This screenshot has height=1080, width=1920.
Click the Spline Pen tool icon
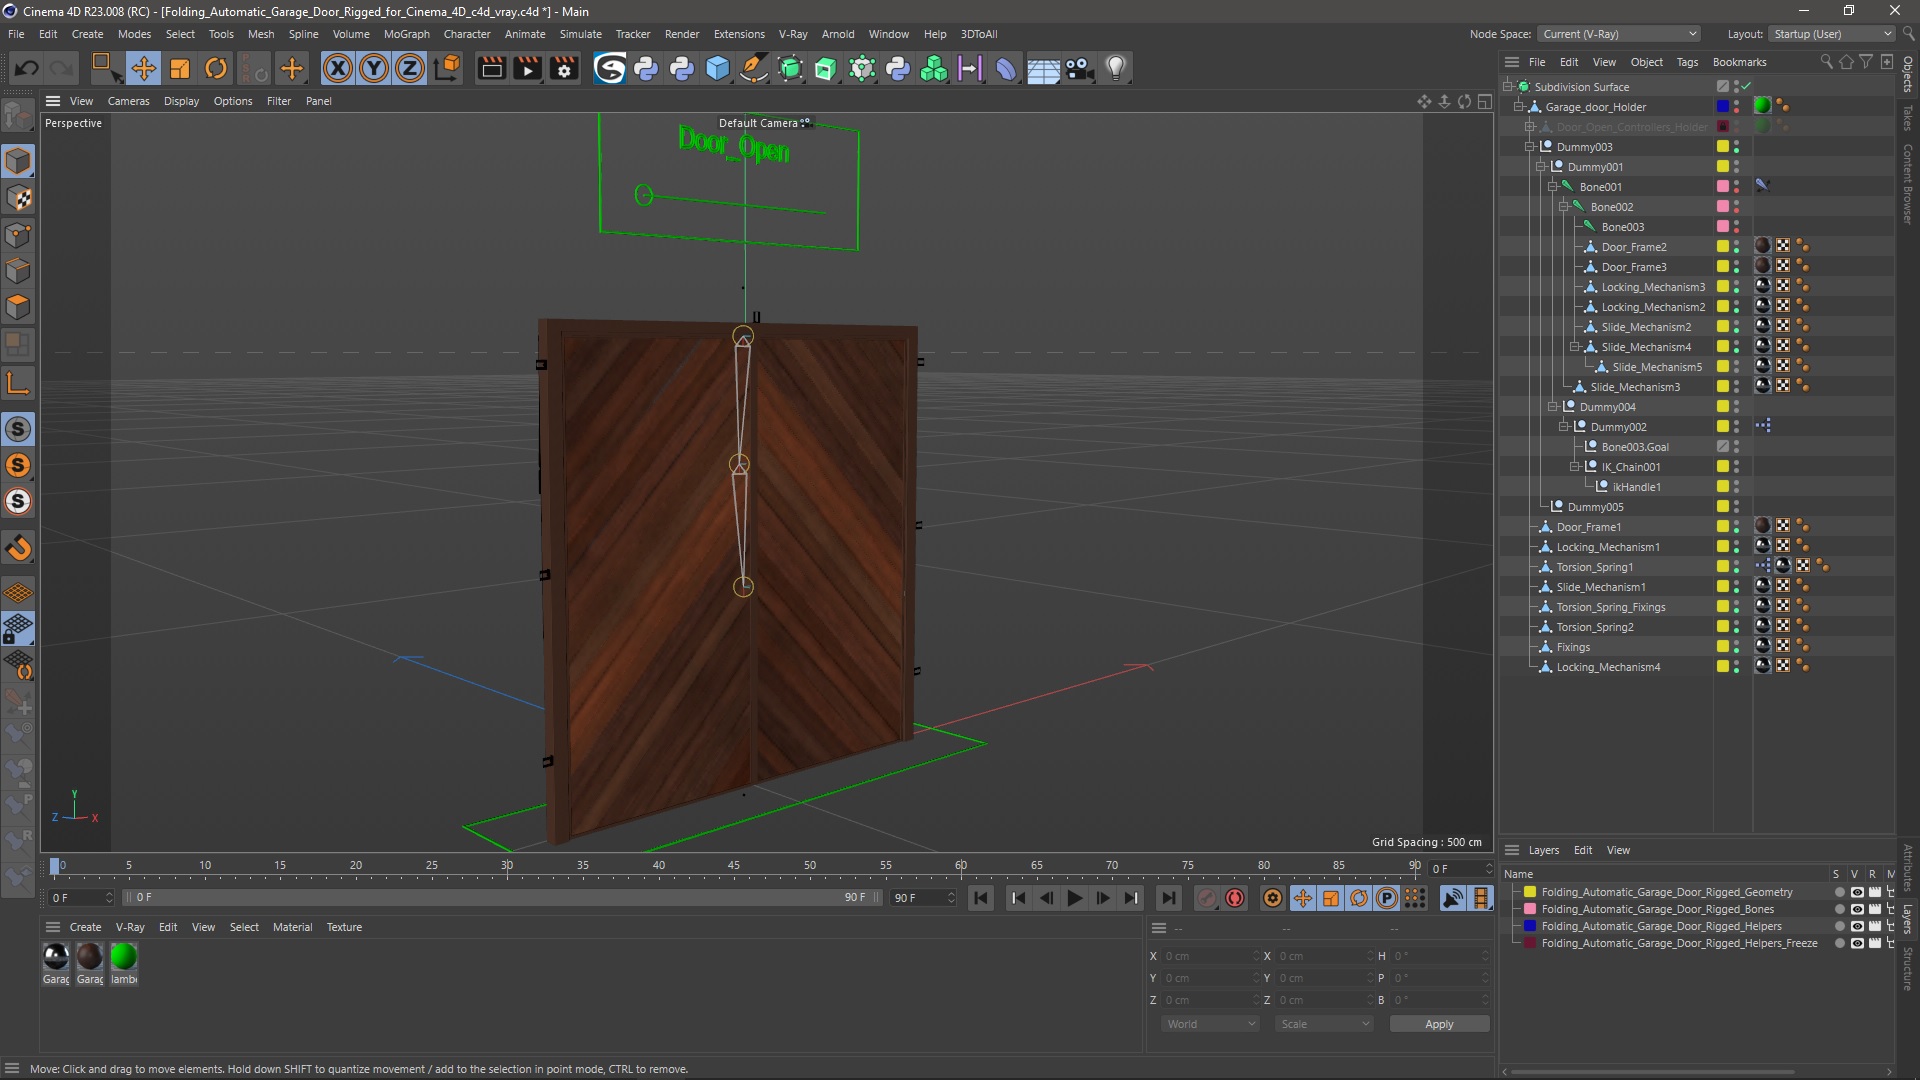754,68
